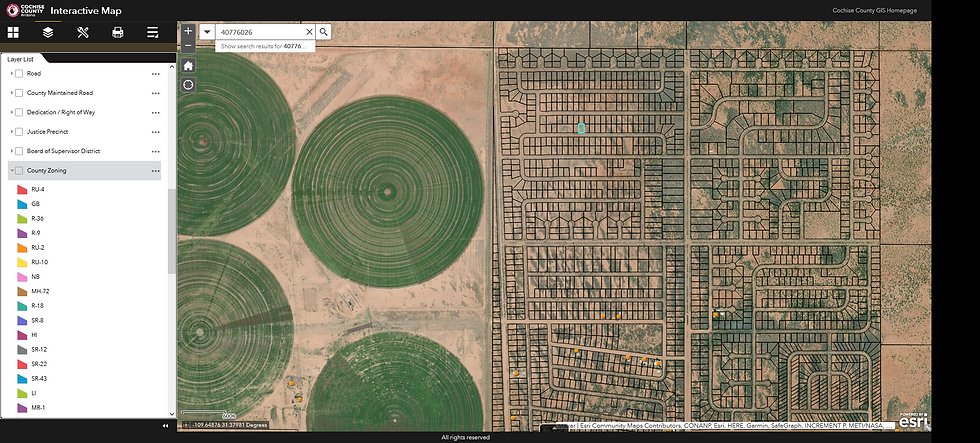The width and height of the screenshot is (980, 443).
Task: Click the SR-43 legend label
Action: point(39,379)
